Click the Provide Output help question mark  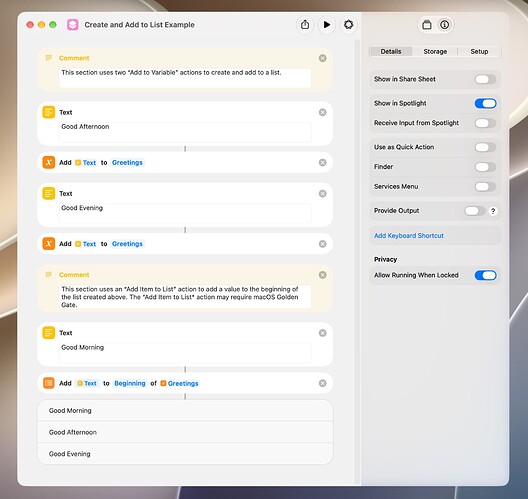[493, 211]
